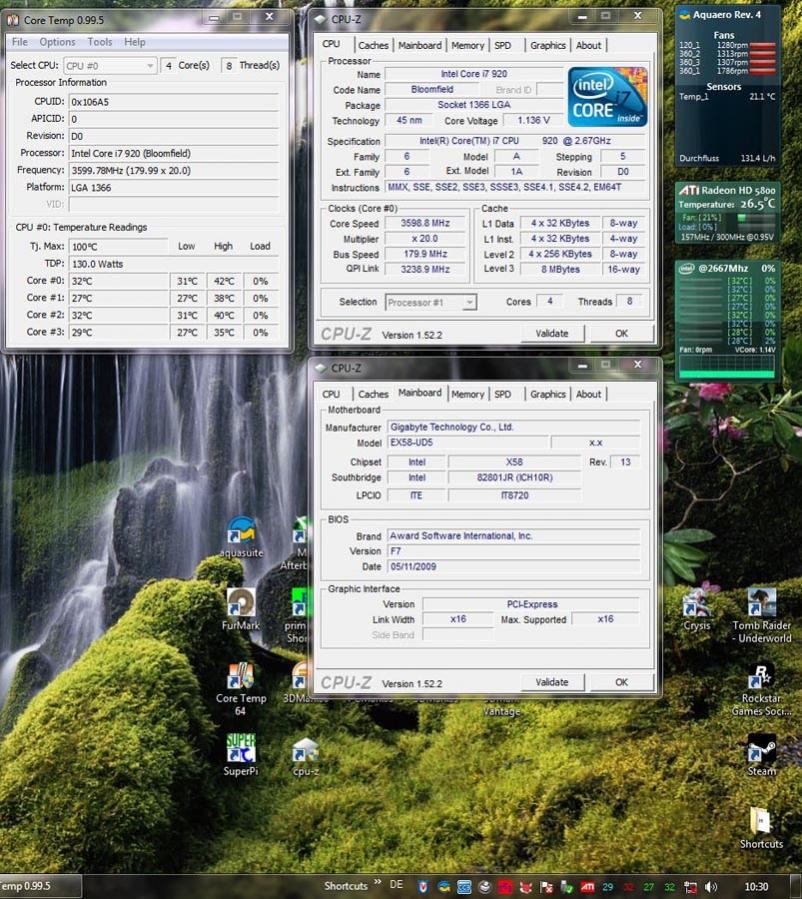The height and width of the screenshot is (899, 802).
Task: Click the taskbar clock showing 10:30
Action: click(756, 886)
